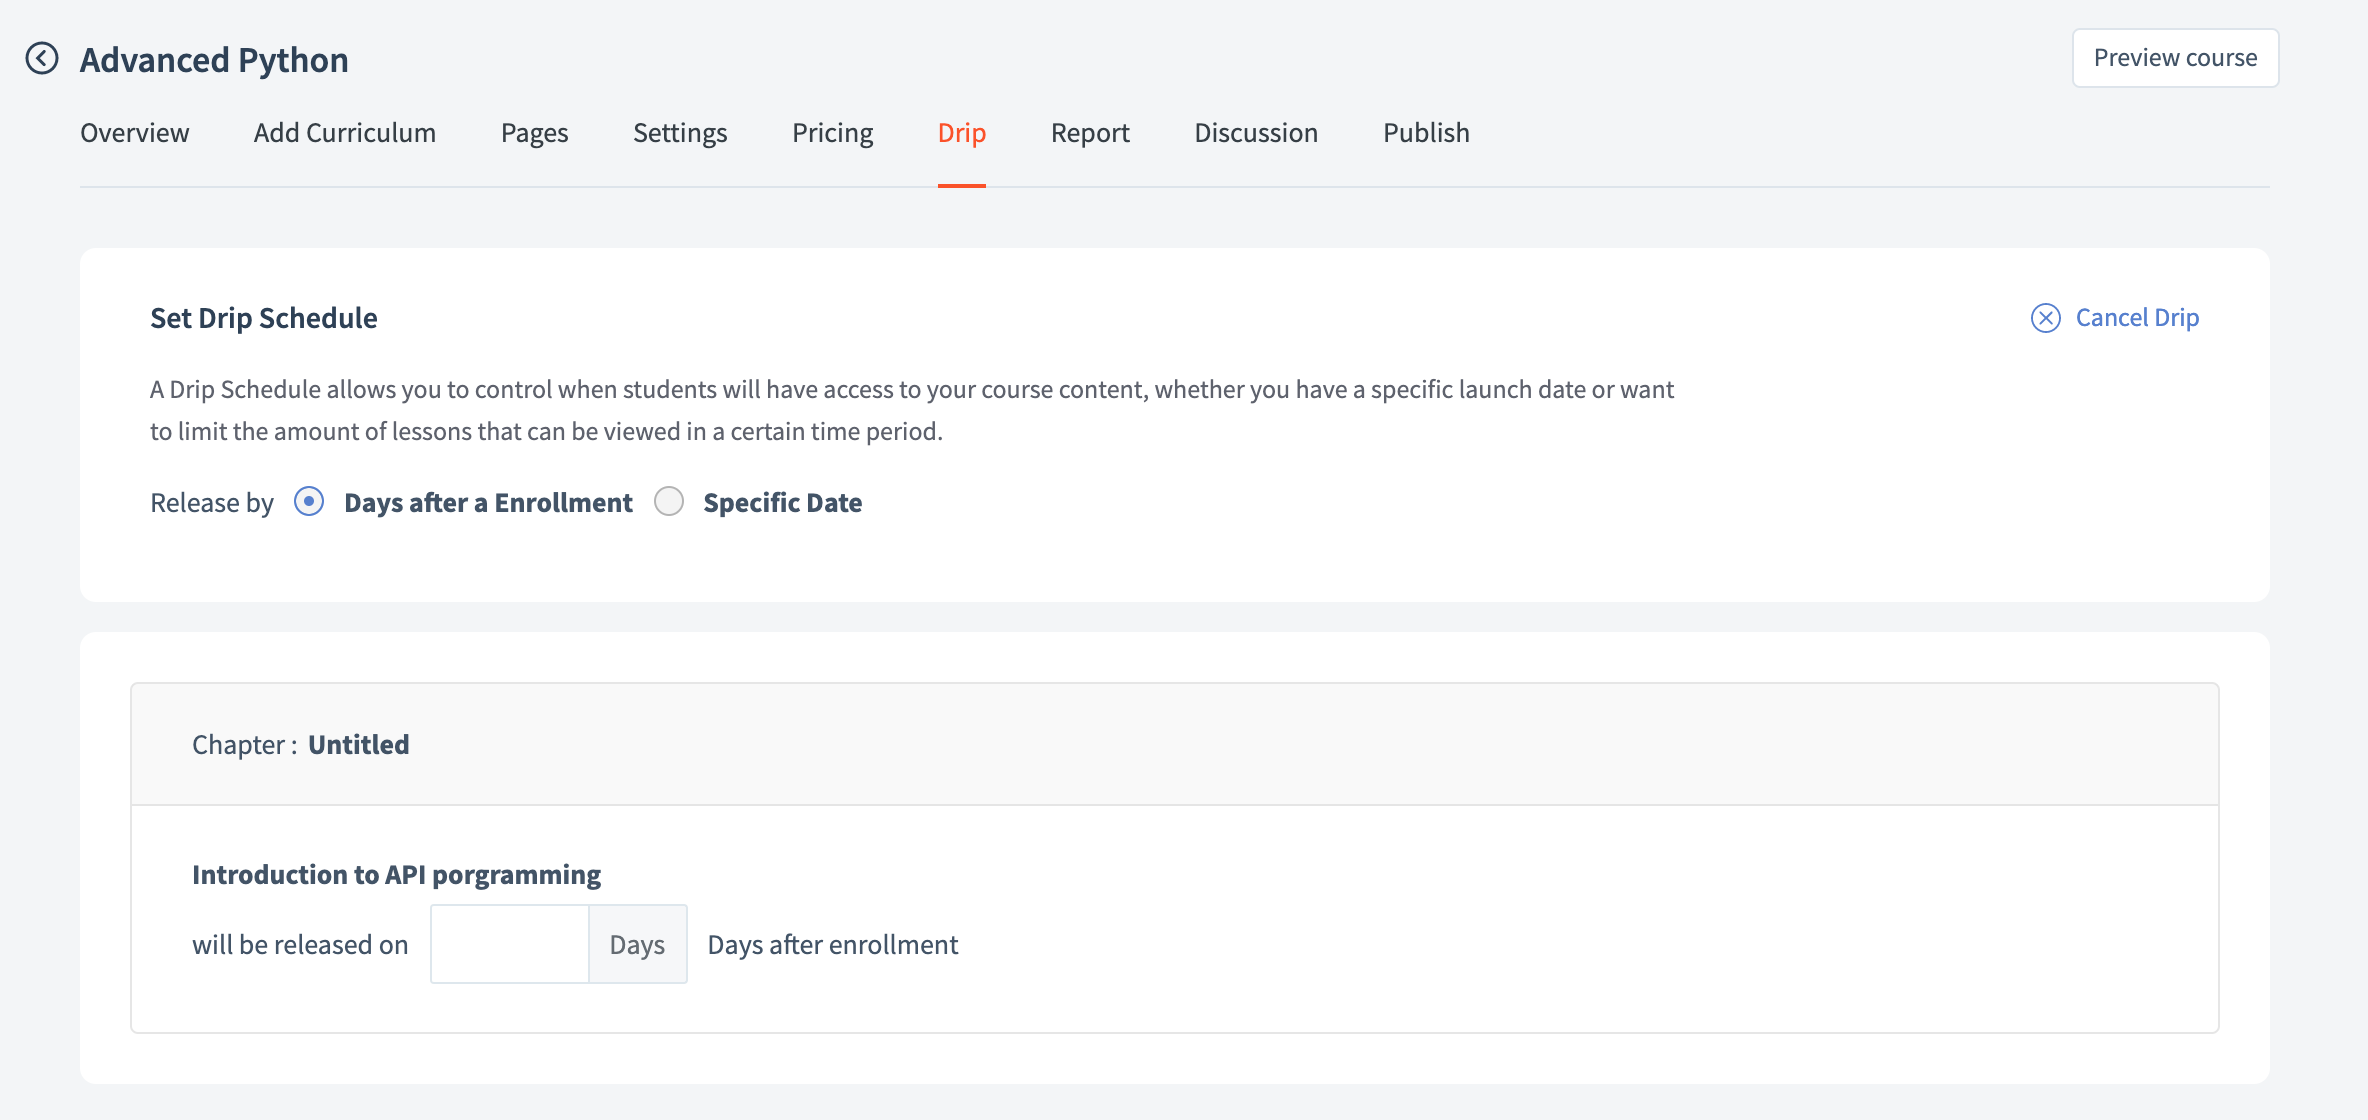Select the Specific Date radio button
Viewport: 2368px width, 1120px height.
[x=669, y=502]
